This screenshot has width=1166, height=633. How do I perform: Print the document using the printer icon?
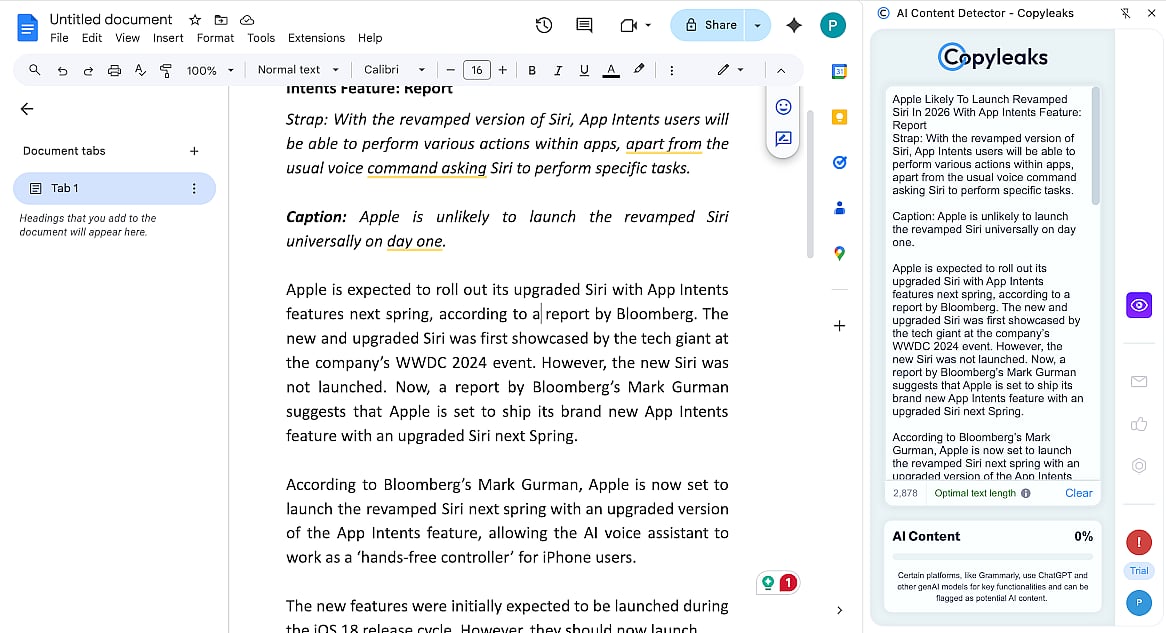coord(114,70)
